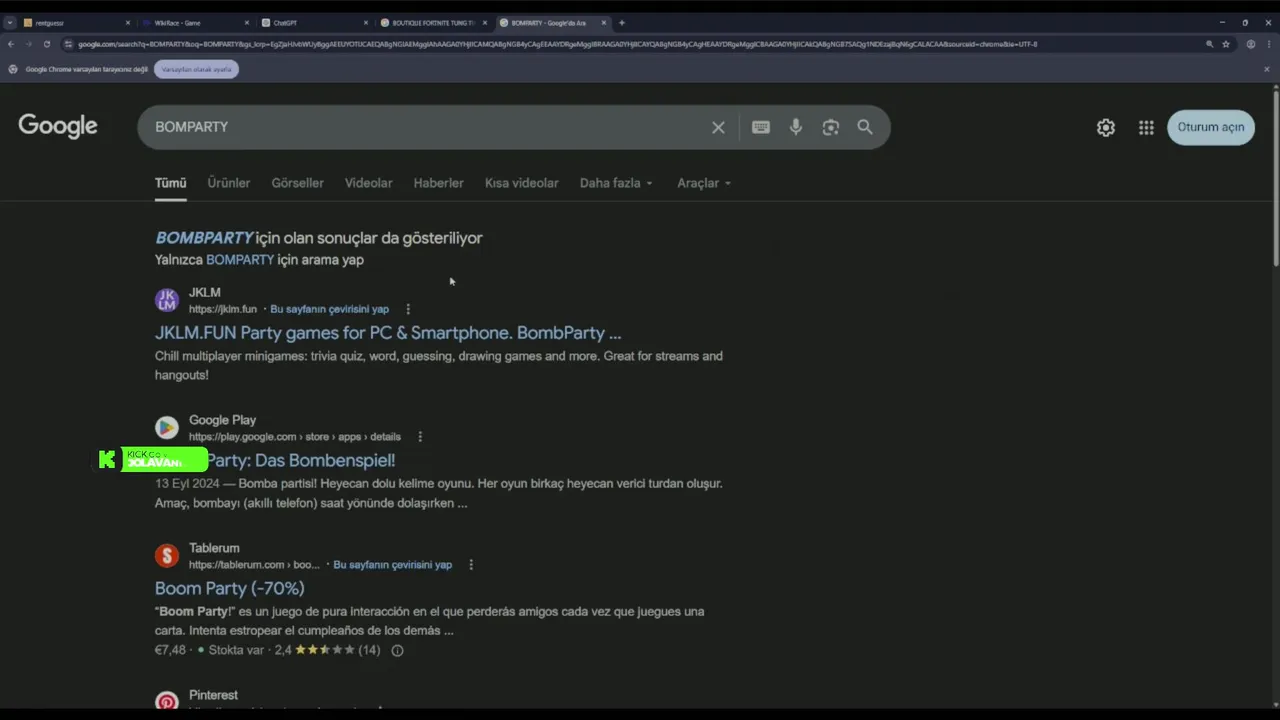Open more options dots for Google Play result
The height and width of the screenshot is (720, 1280).
[x=420, y=437]
